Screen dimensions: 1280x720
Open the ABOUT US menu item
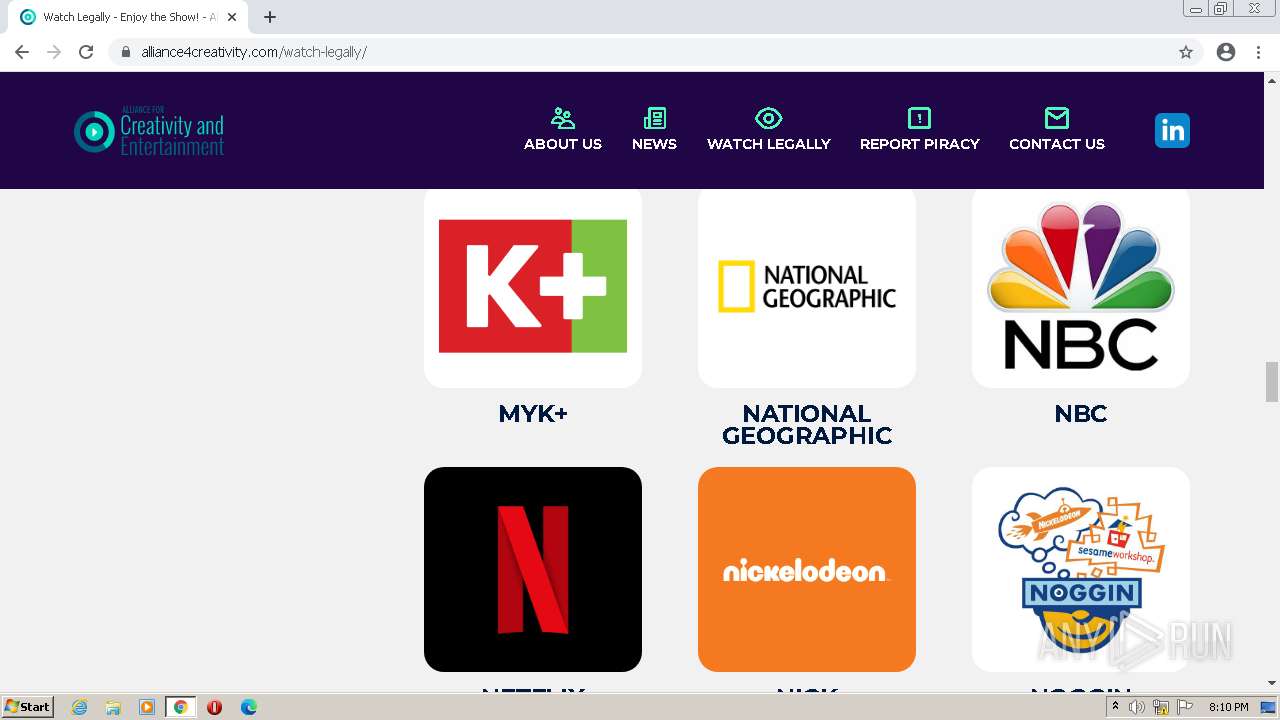tap(563, 144)
